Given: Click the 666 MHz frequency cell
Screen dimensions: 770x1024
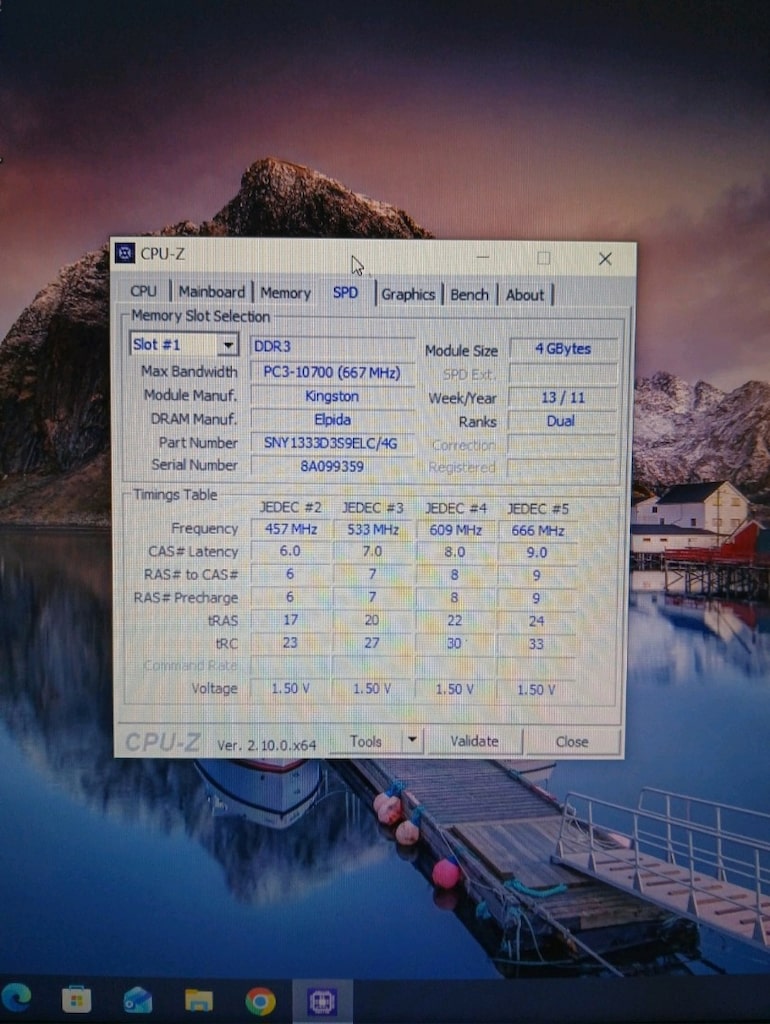Looking at the screenshot, I should click(x=537, y=530).
